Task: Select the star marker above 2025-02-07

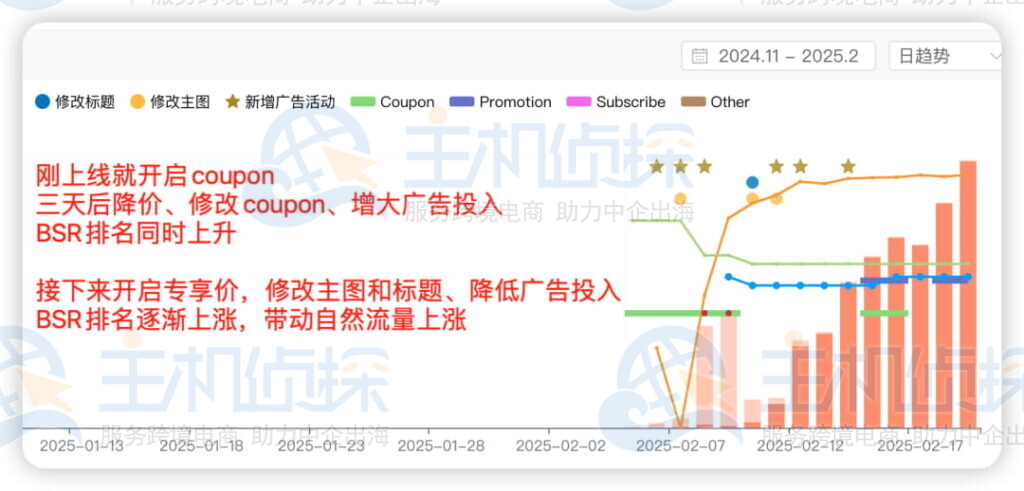Action: (x=680, y=166)
